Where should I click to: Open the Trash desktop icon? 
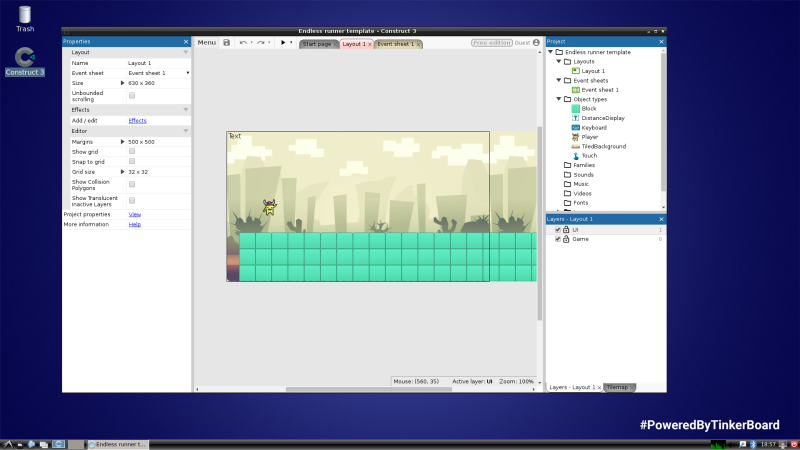pos(24,19)
